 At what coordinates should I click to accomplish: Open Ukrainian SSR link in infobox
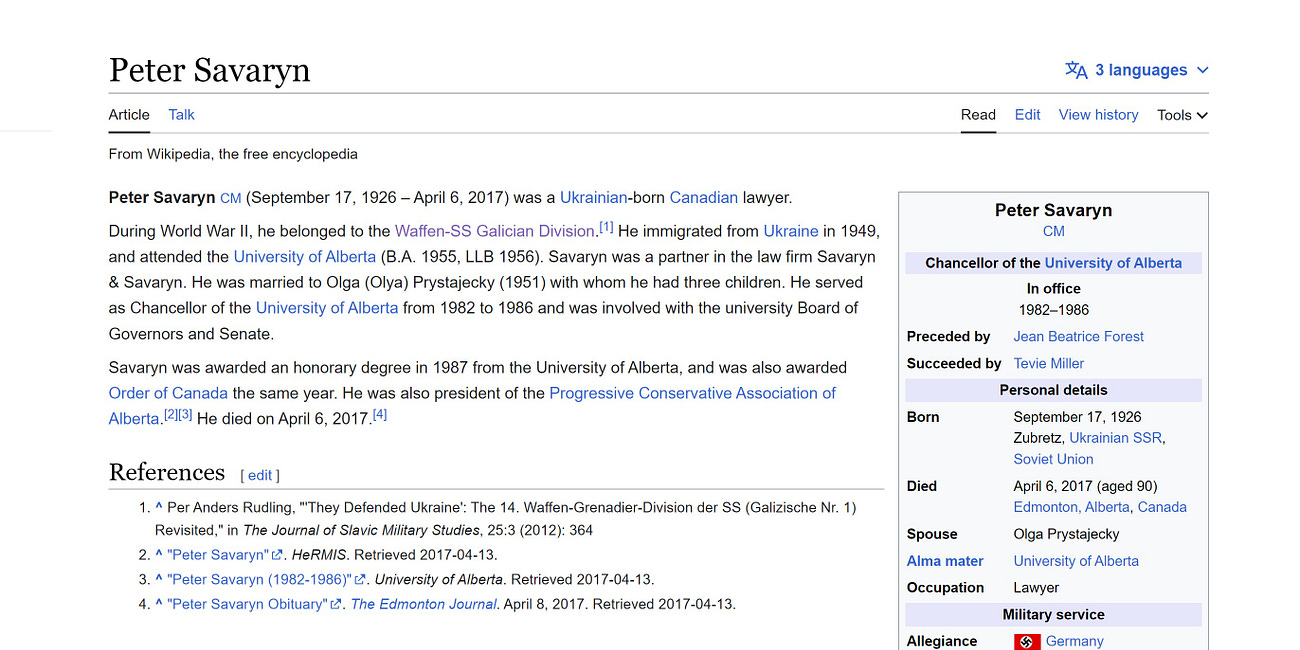[x=1116, y=438]
